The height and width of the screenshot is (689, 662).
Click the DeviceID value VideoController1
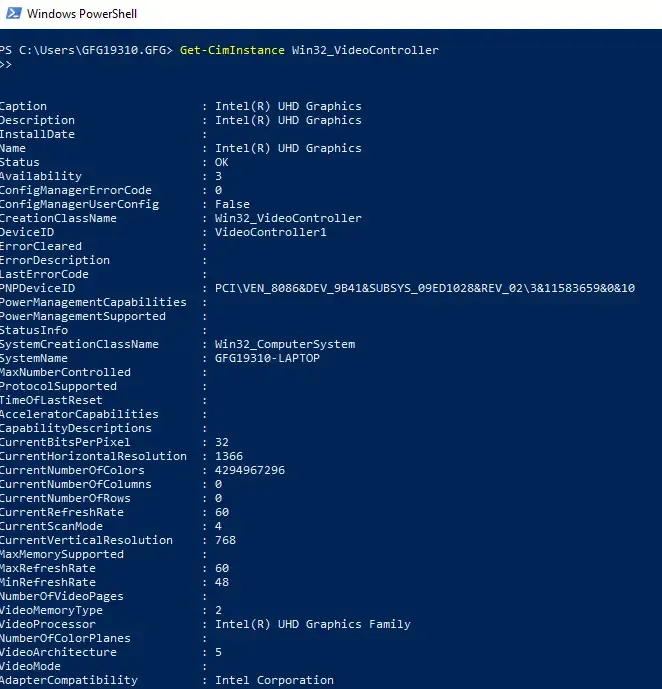tap(271, 232)
